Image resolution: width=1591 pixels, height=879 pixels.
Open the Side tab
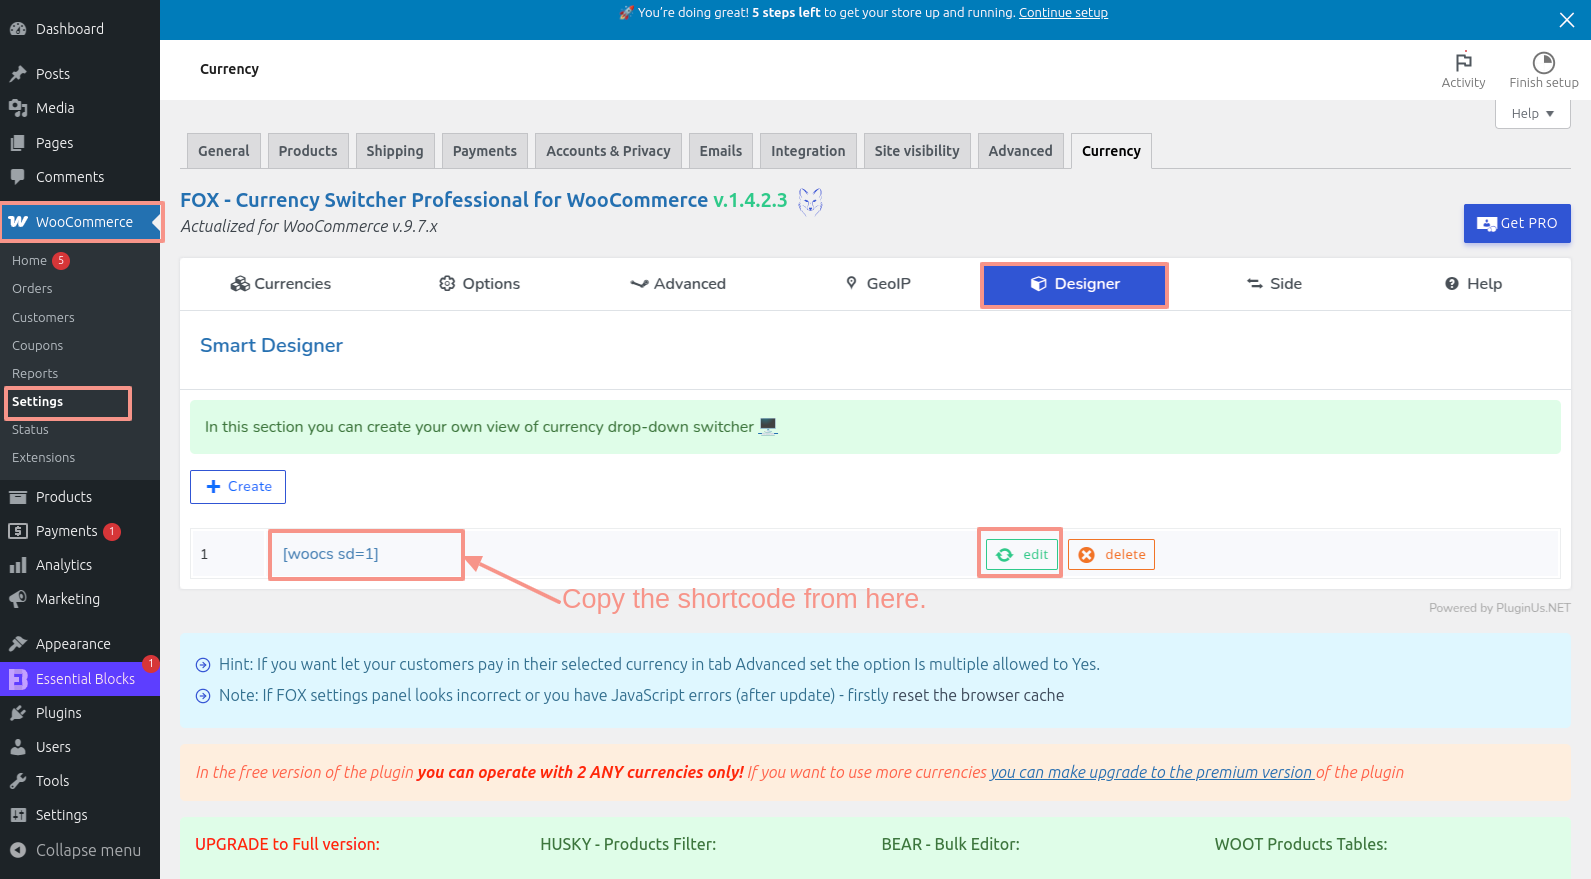pyautogui.click(x=1274, y=284)
